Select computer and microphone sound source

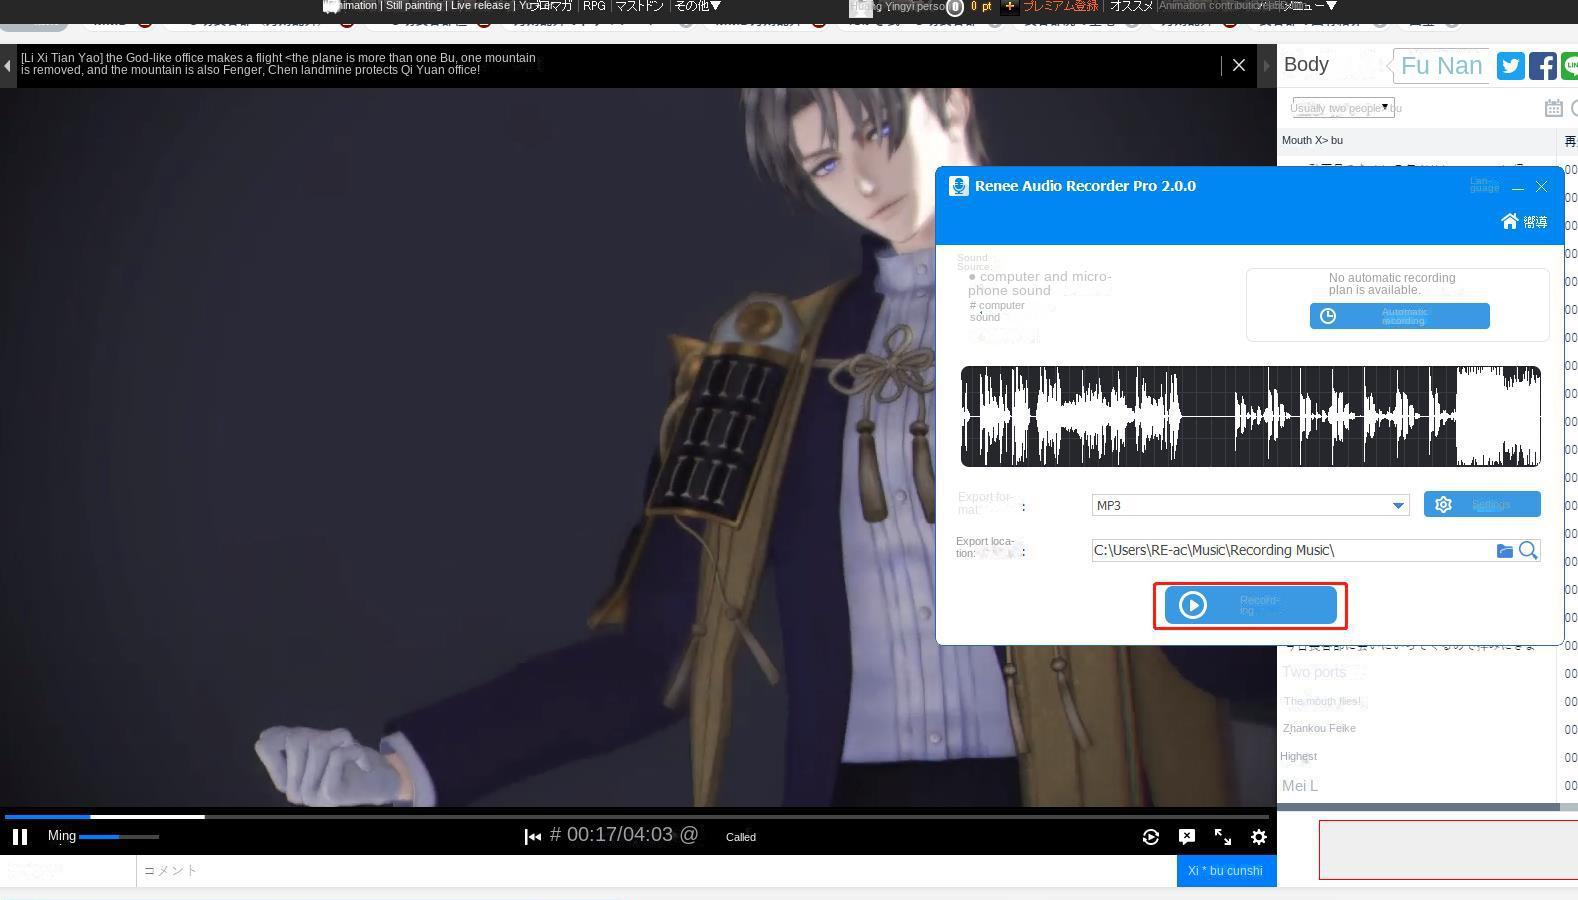1039,284
